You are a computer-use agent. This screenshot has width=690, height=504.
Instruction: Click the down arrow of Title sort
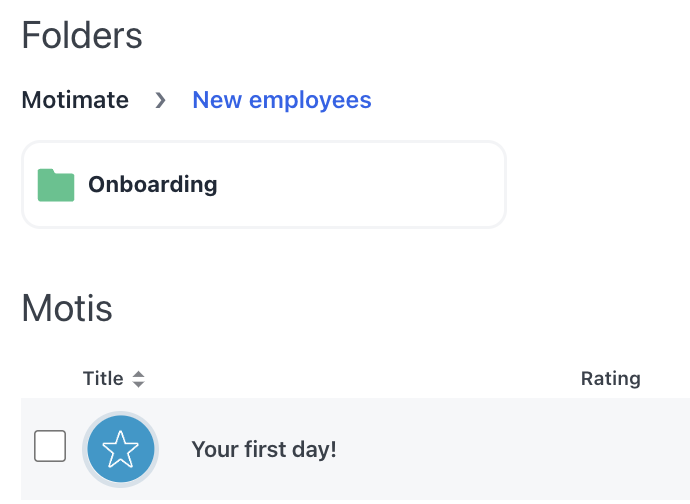[138, 385]
